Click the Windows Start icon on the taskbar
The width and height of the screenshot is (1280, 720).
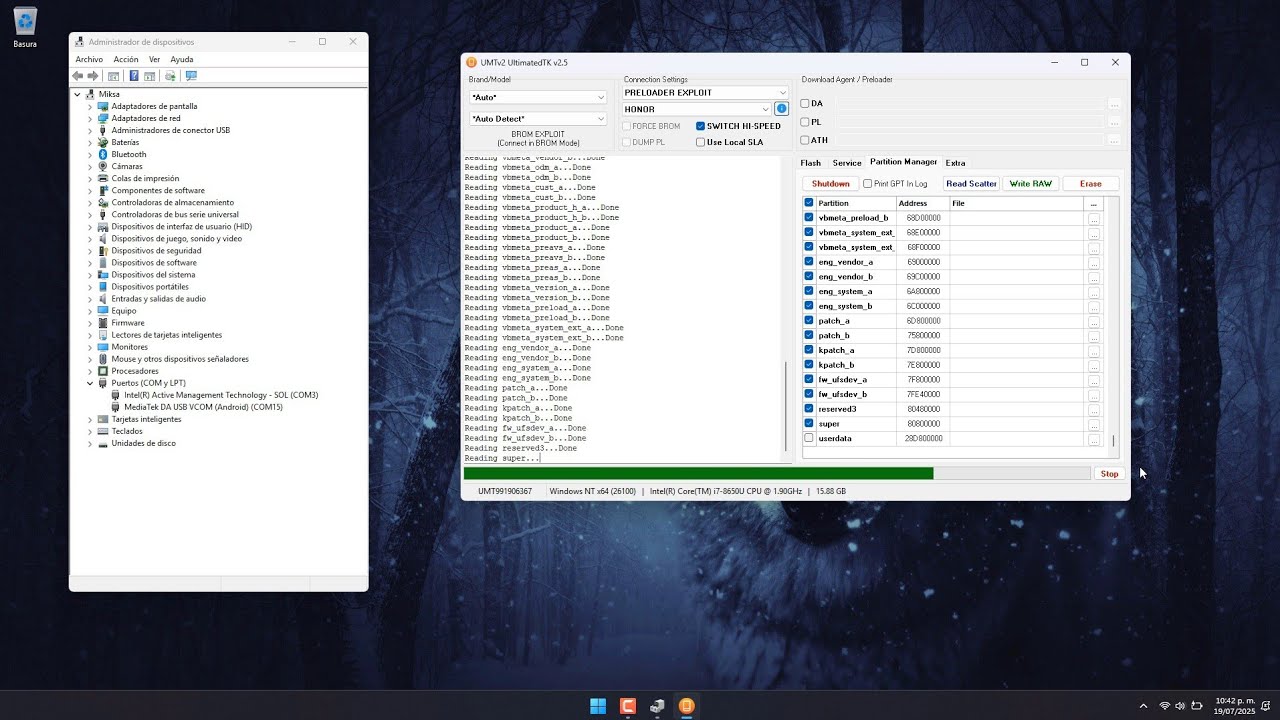(598, 706)
